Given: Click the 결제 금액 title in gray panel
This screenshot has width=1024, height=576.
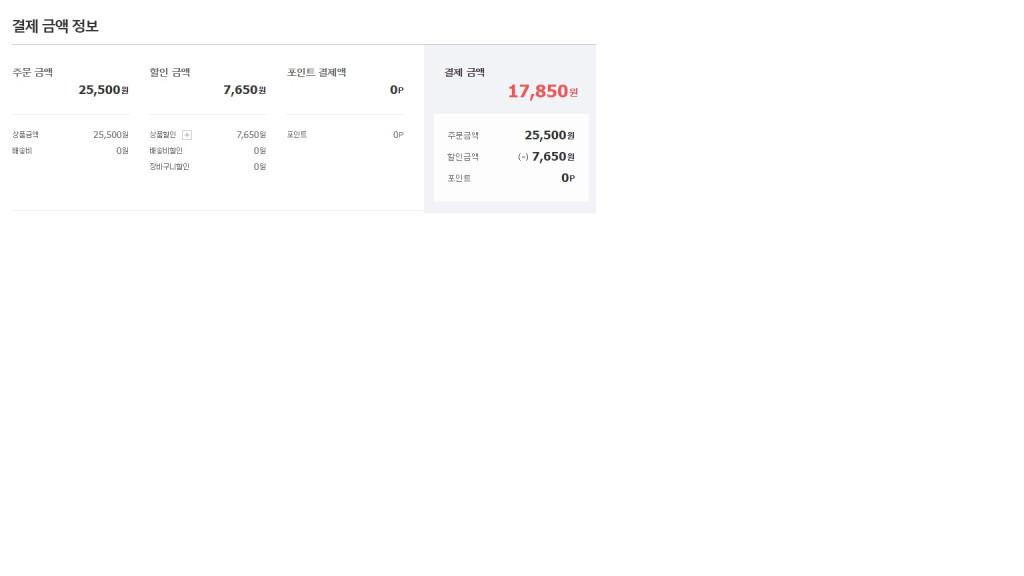Looking at the screenshot, I should click(x=465, y=72).
